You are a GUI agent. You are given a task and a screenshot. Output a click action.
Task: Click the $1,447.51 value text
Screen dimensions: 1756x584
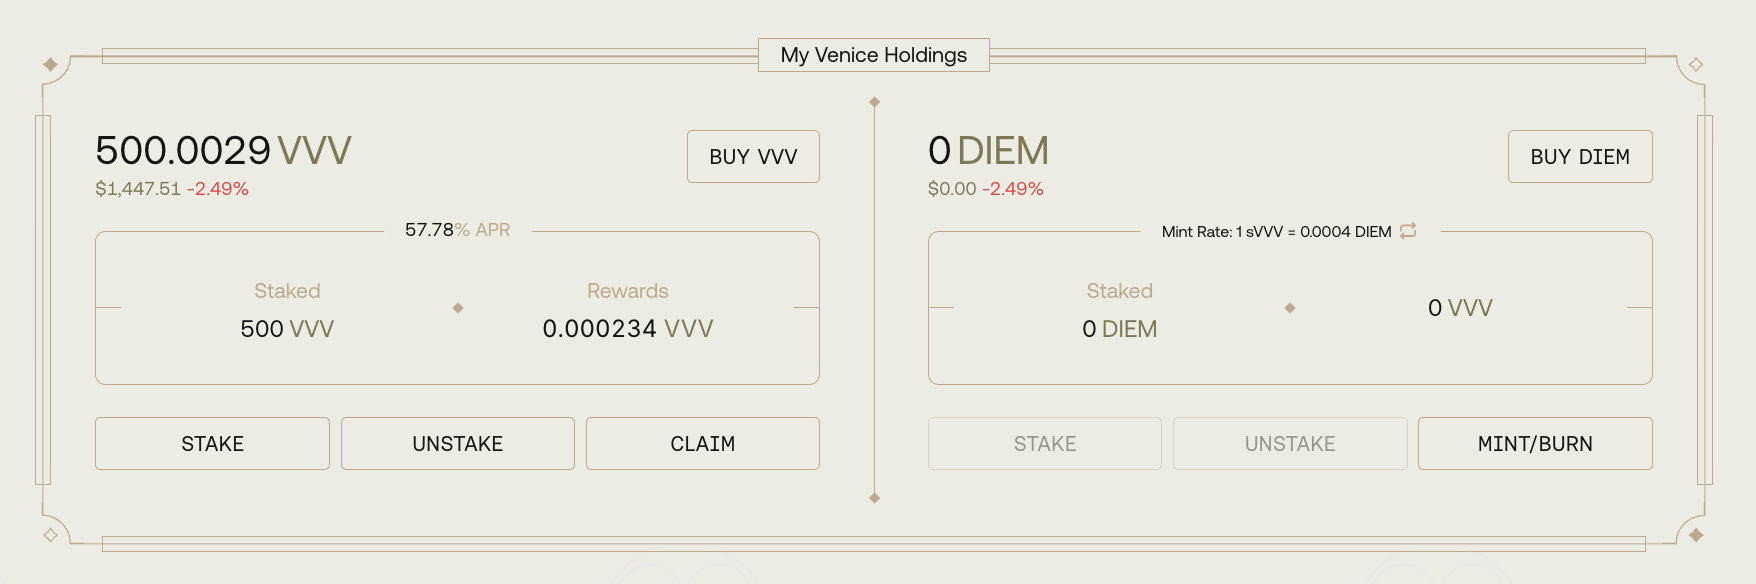[138, 189]
